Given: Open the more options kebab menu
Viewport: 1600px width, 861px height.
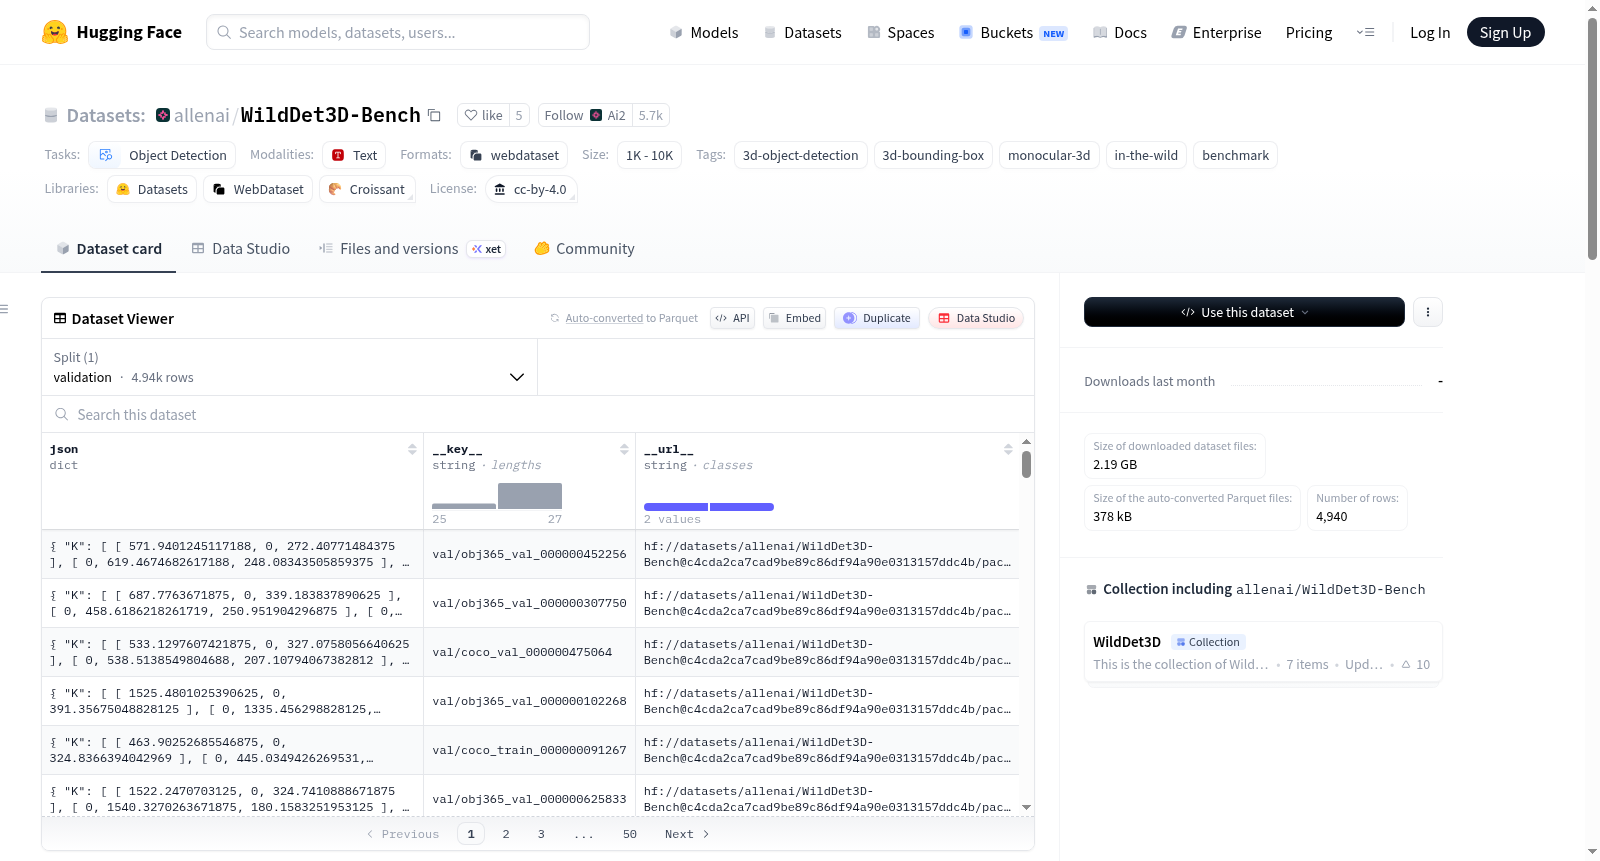Looking at the screenshot, I should [1427, 312].
